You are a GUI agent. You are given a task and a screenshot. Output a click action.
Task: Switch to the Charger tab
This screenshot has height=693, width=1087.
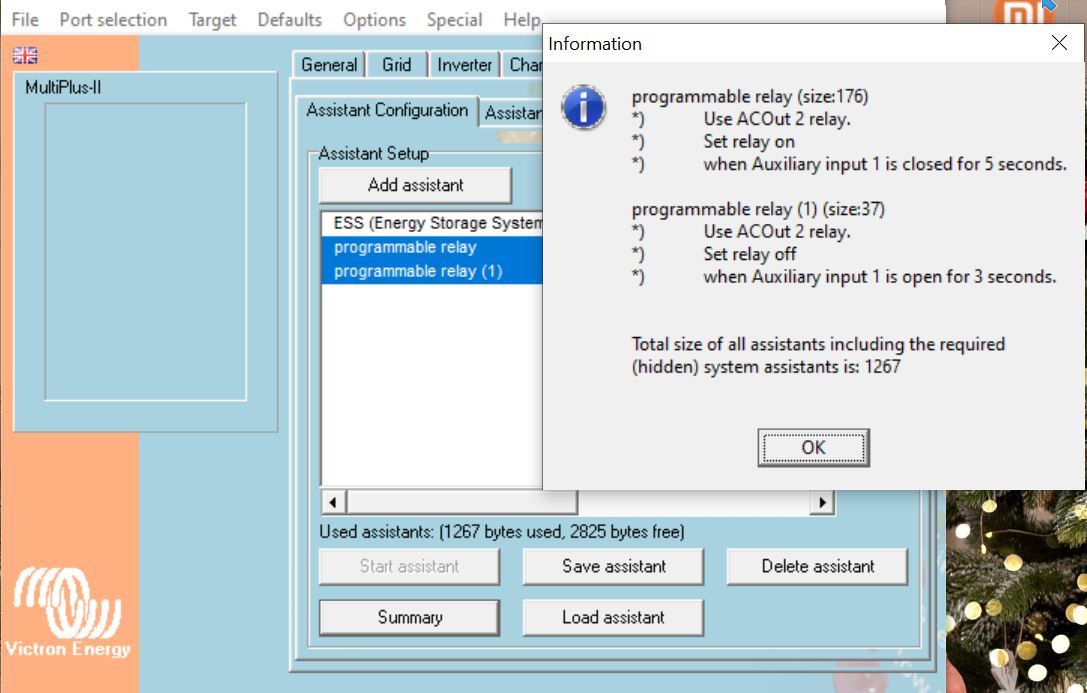coord(523,64)
